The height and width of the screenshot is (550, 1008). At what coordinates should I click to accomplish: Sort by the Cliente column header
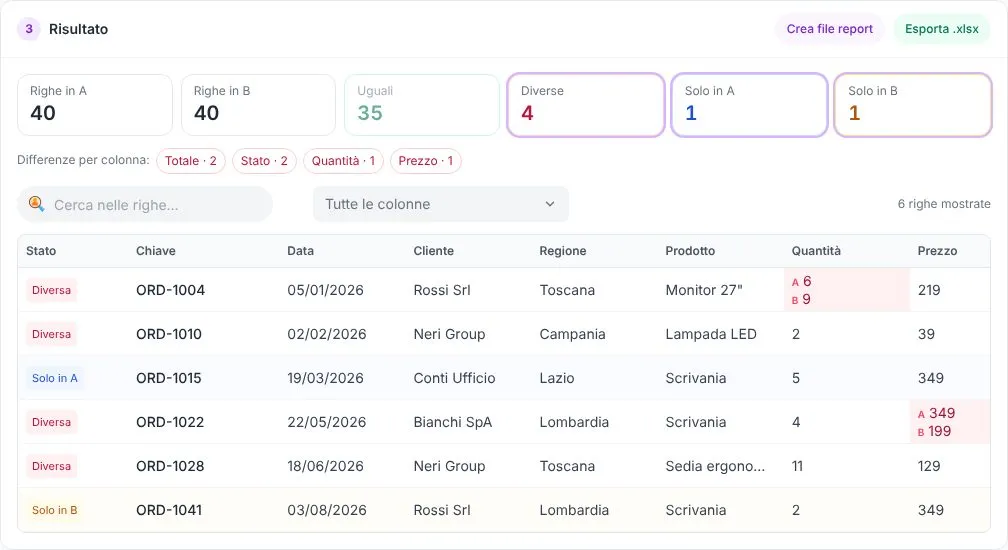tap(433, 251)
